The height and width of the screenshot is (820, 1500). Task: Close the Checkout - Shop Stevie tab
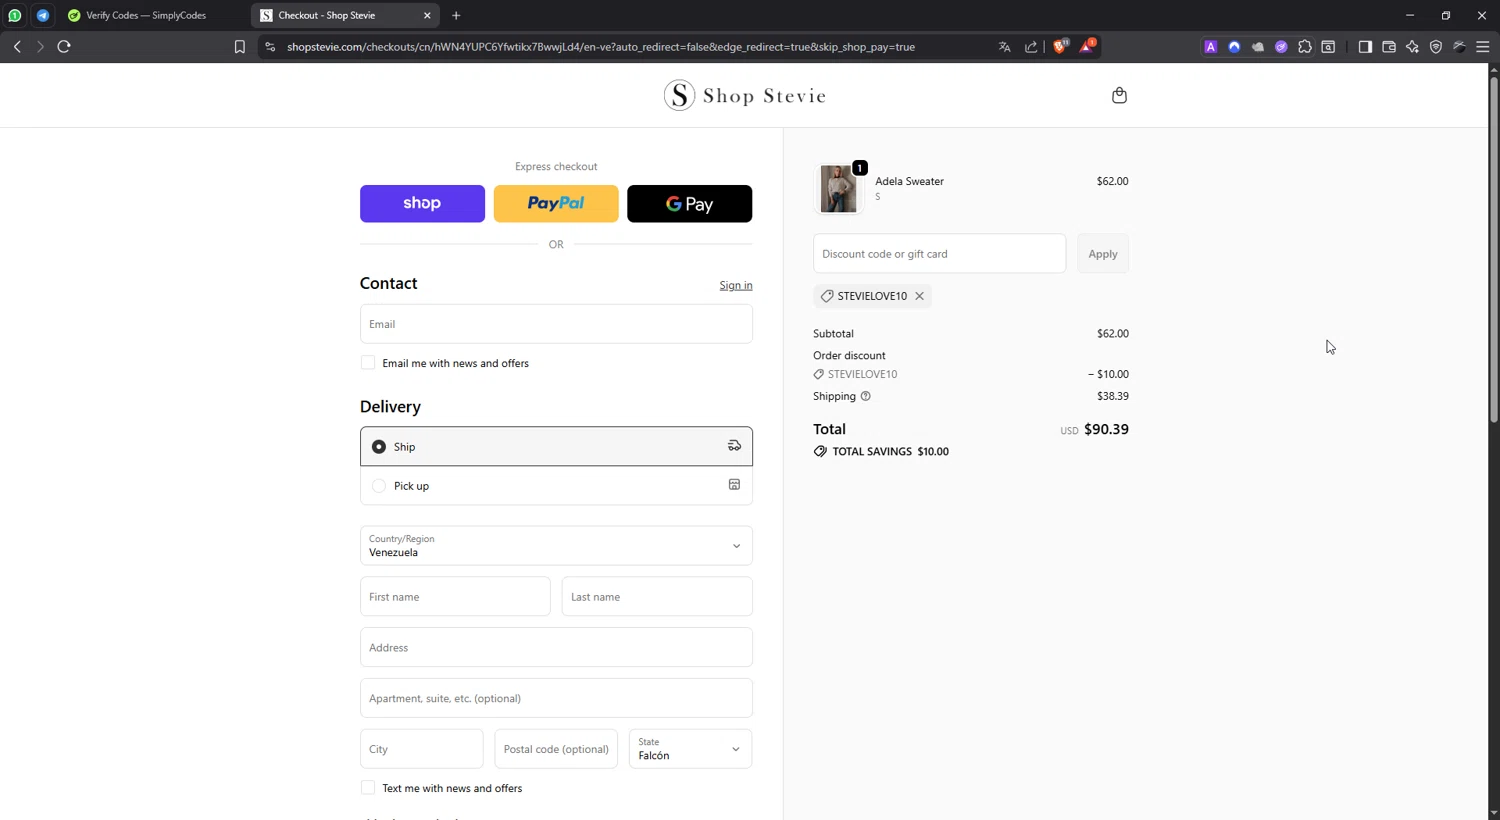tap(427, 15)
